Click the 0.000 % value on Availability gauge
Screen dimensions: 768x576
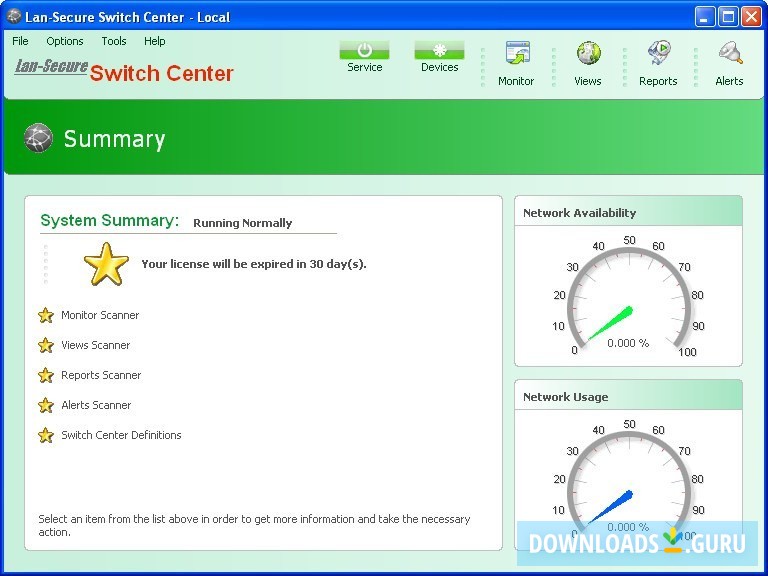click(628, 343)
